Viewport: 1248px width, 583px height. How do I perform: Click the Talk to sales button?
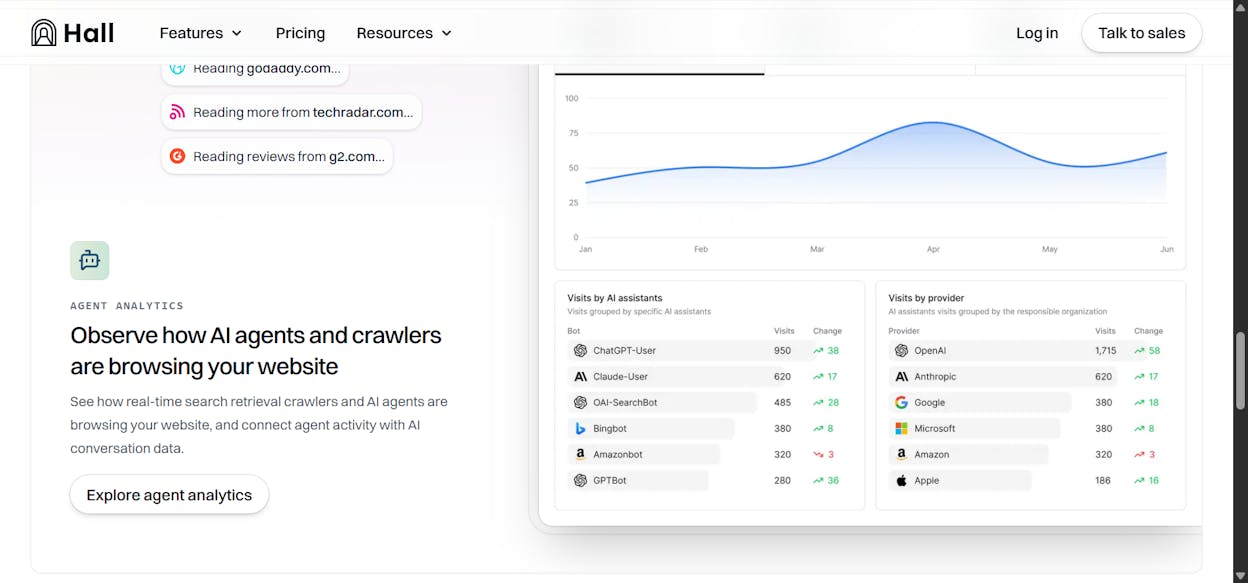1141,33
